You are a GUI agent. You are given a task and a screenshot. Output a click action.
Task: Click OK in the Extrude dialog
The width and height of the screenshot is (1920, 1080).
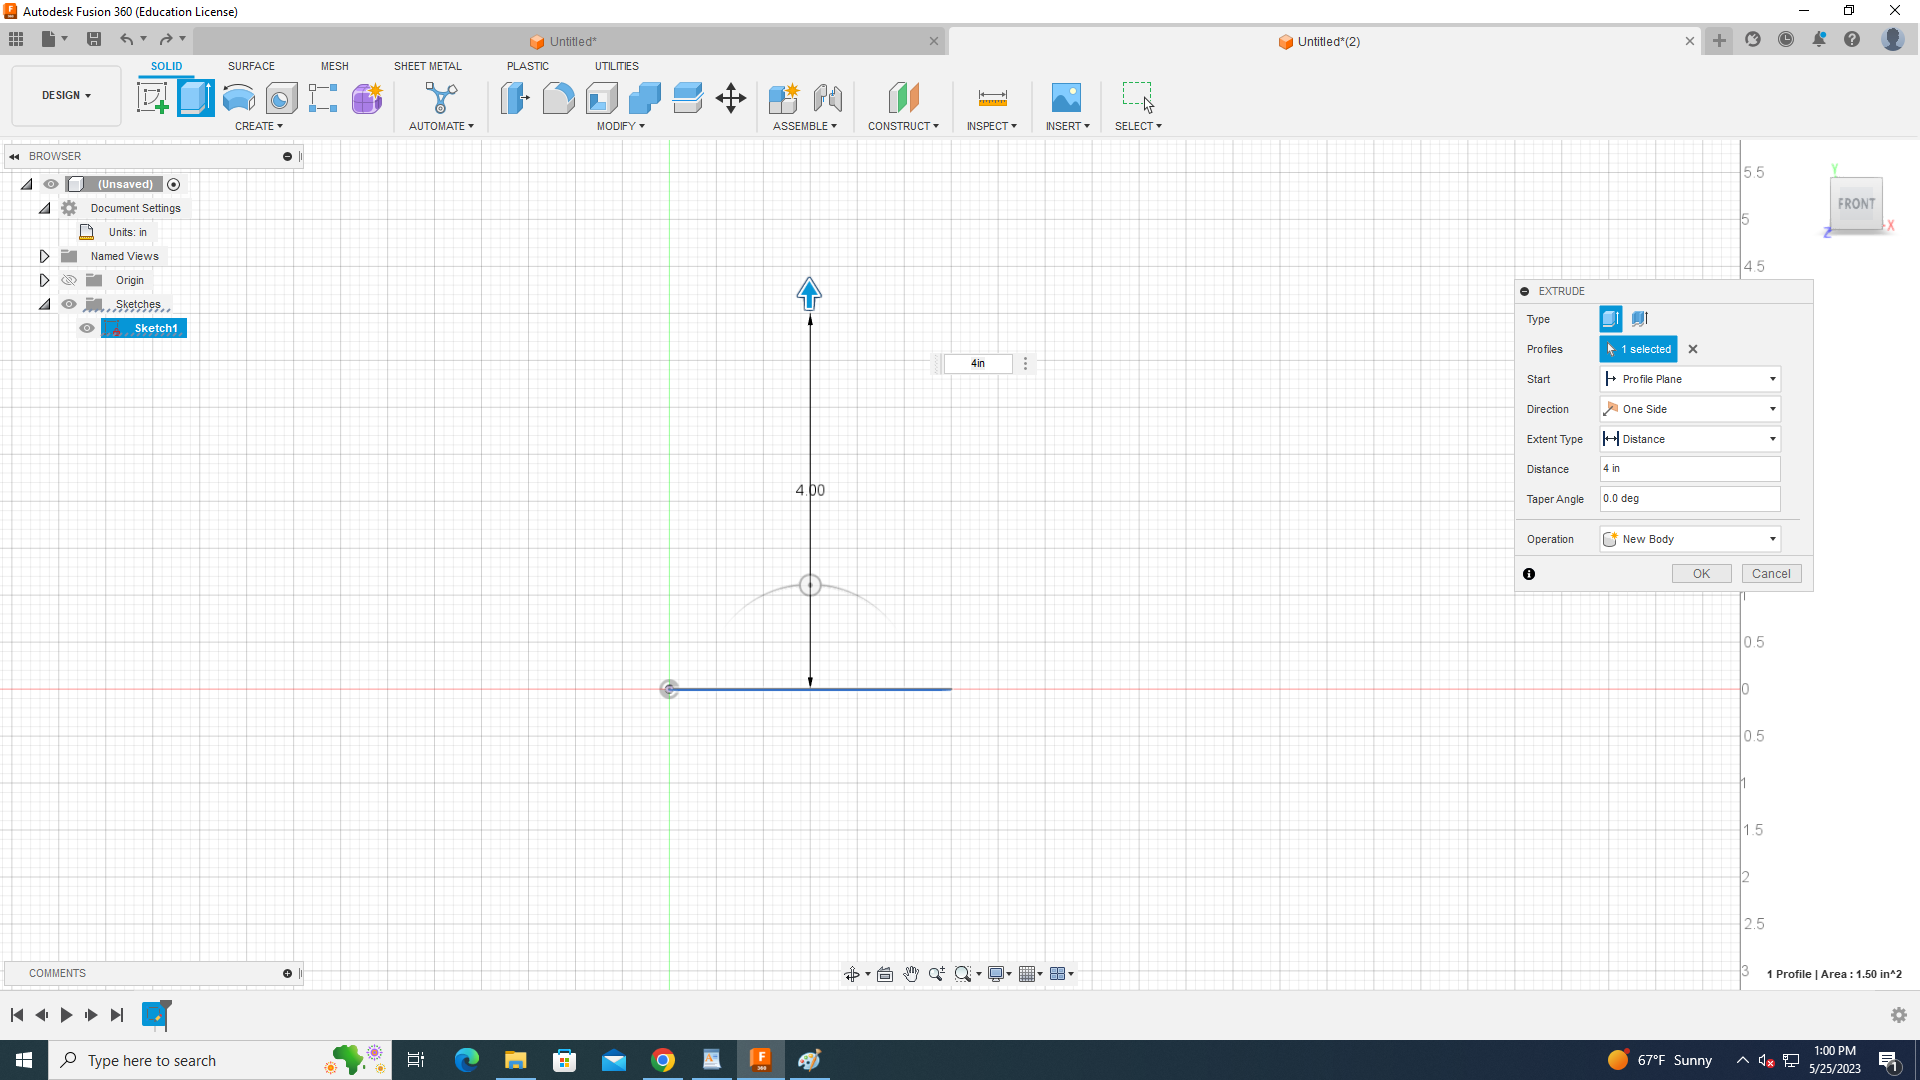(x=1701, y=574)
